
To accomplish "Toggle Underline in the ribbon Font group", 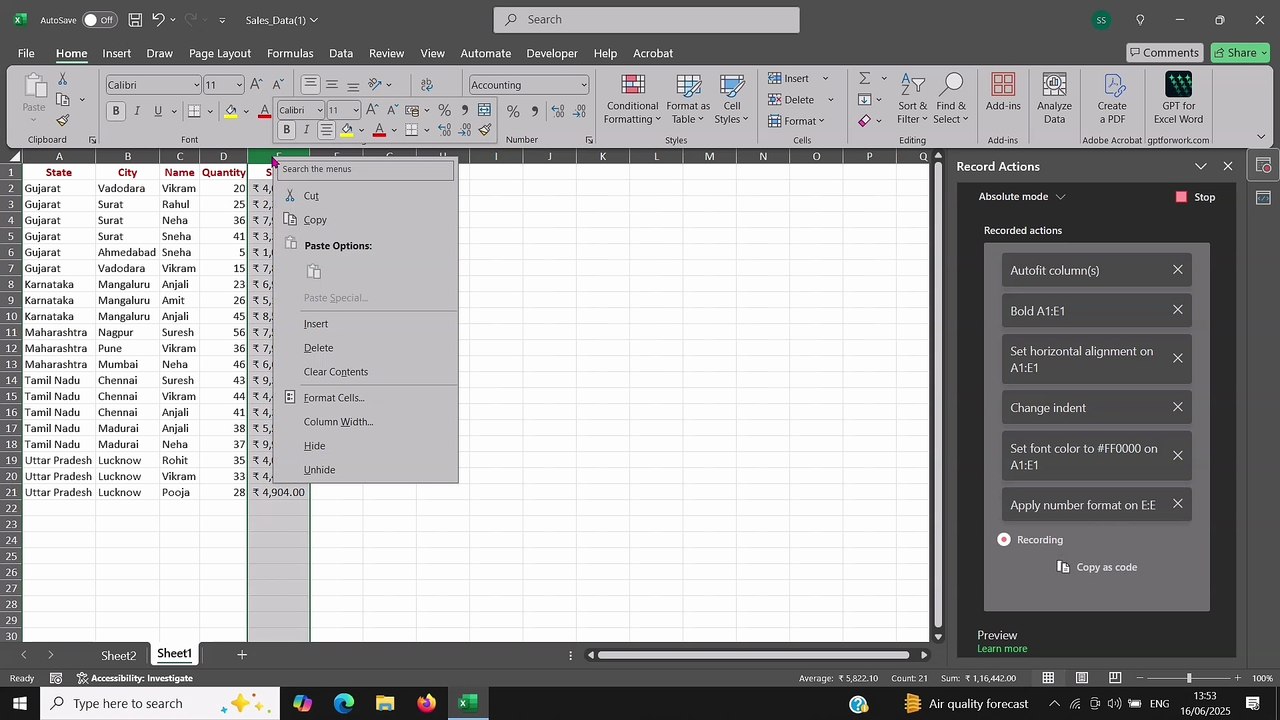I will pos(157,111).
